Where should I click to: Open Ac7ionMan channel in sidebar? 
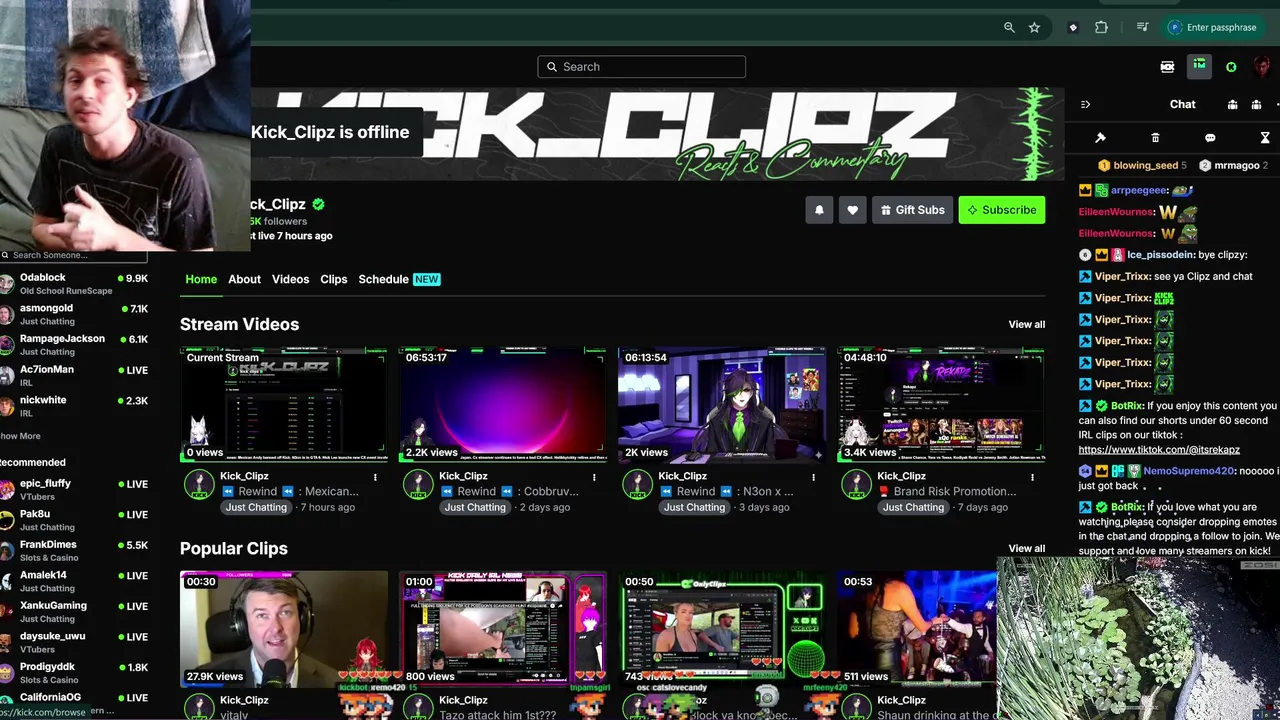coord(75,375)
